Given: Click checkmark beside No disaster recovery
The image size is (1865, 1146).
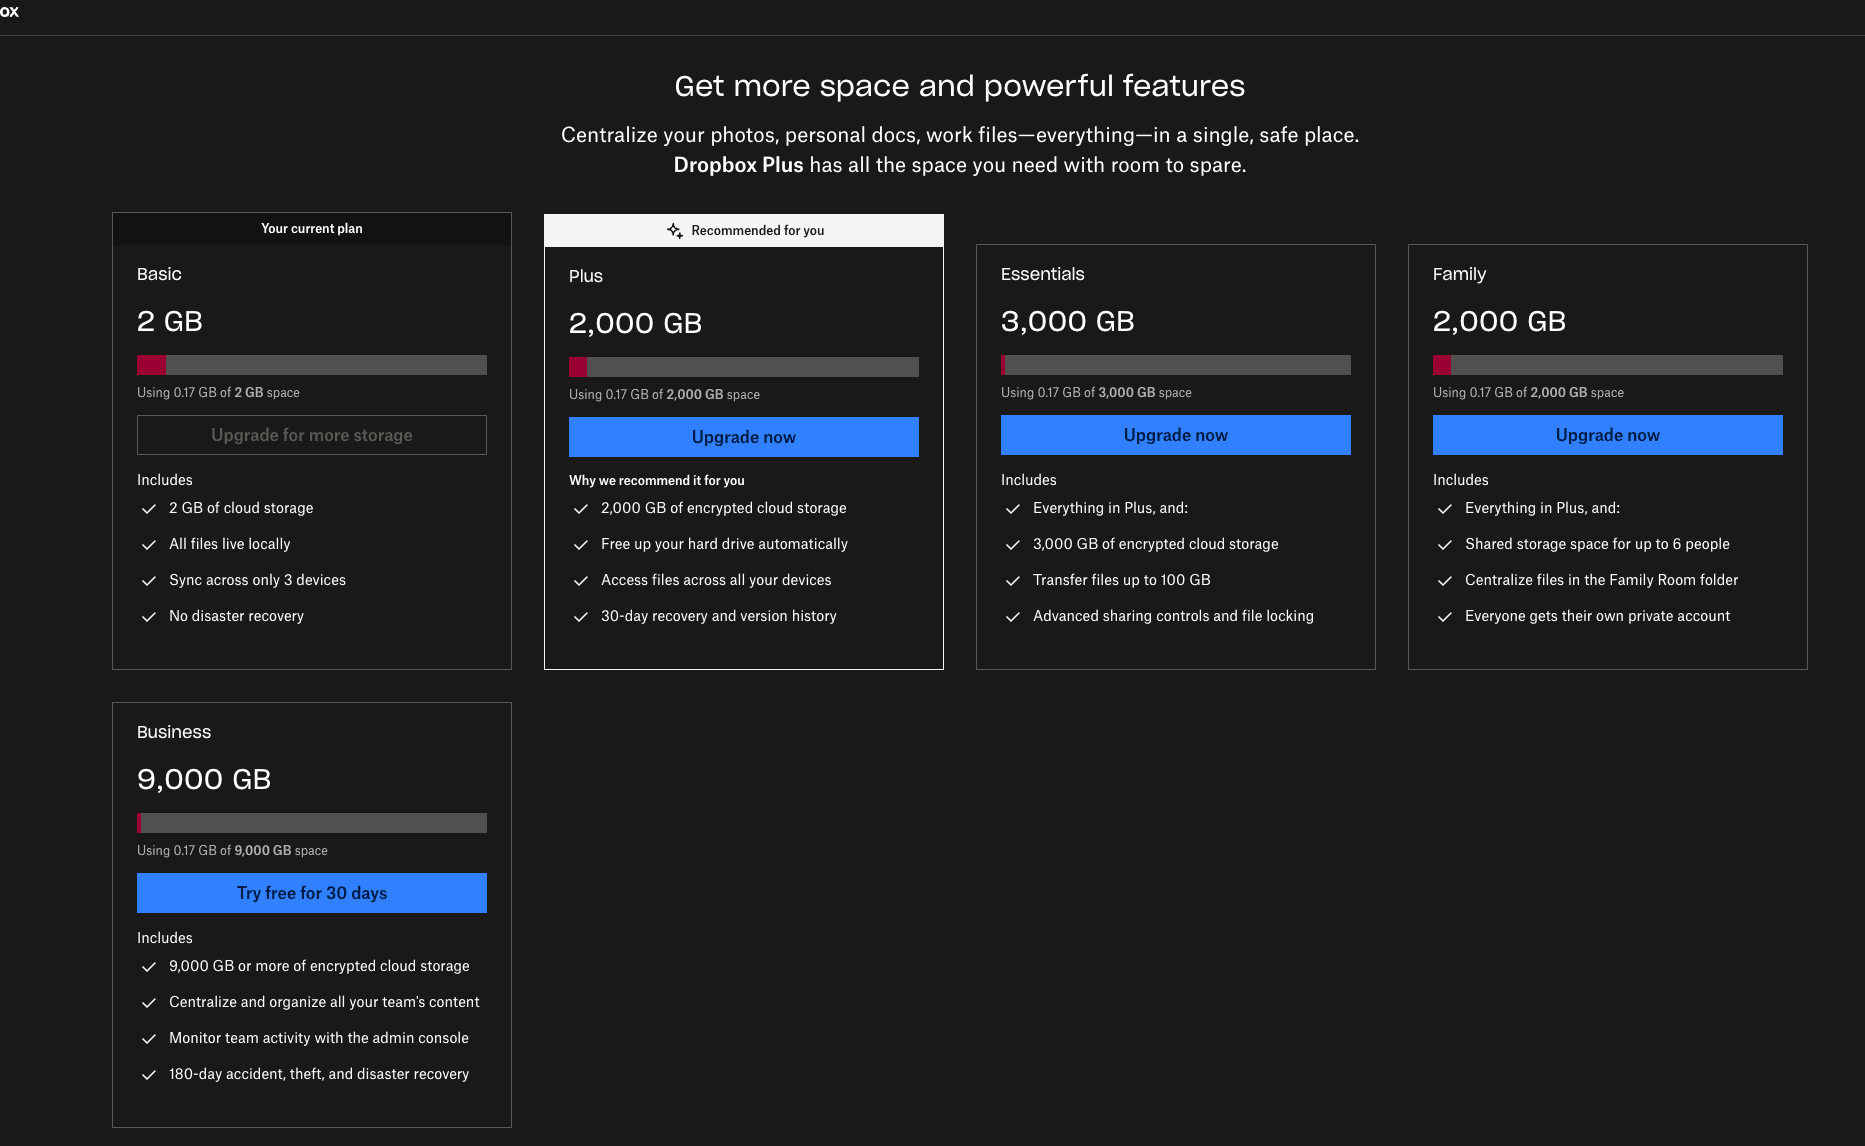Looking at the screenshot, I should click(x=149, y=617).
